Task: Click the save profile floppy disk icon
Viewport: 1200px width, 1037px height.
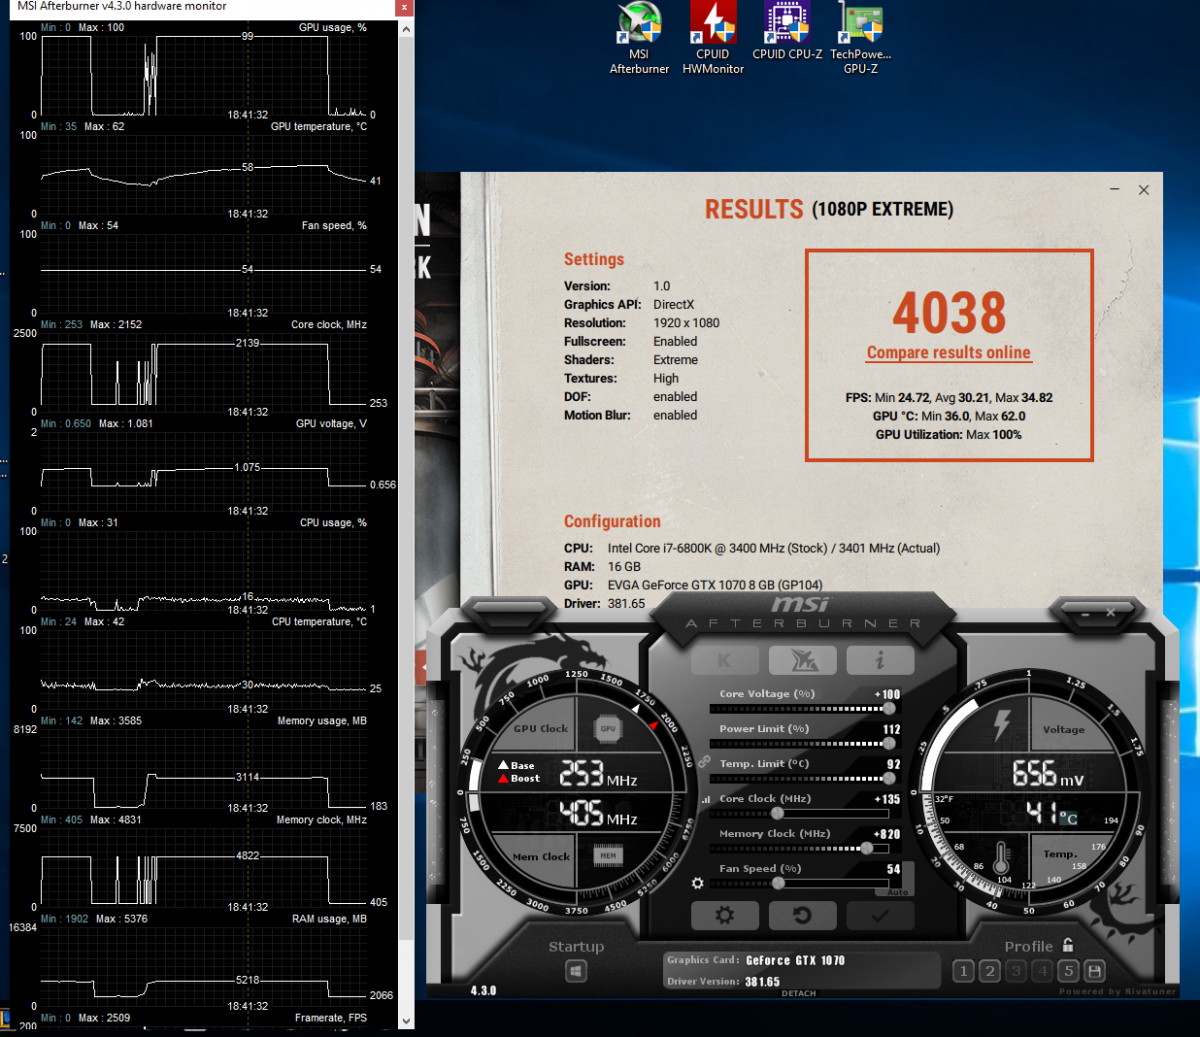Action: point(1095,971)
